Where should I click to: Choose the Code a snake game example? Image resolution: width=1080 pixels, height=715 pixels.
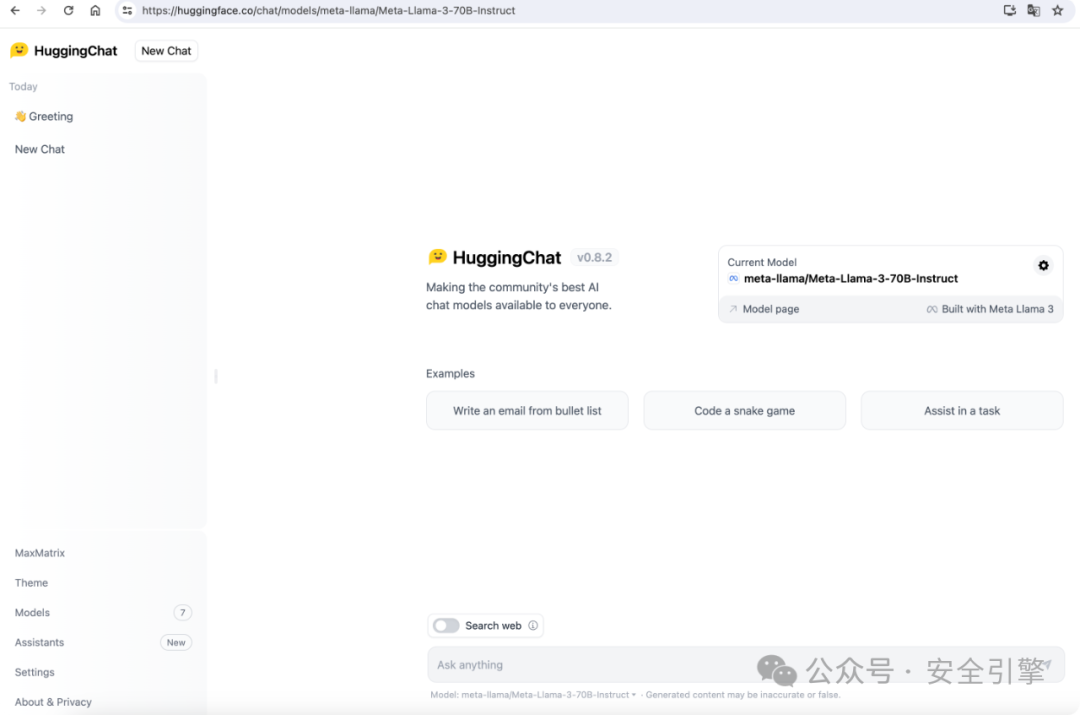click(x=745, y=411)
